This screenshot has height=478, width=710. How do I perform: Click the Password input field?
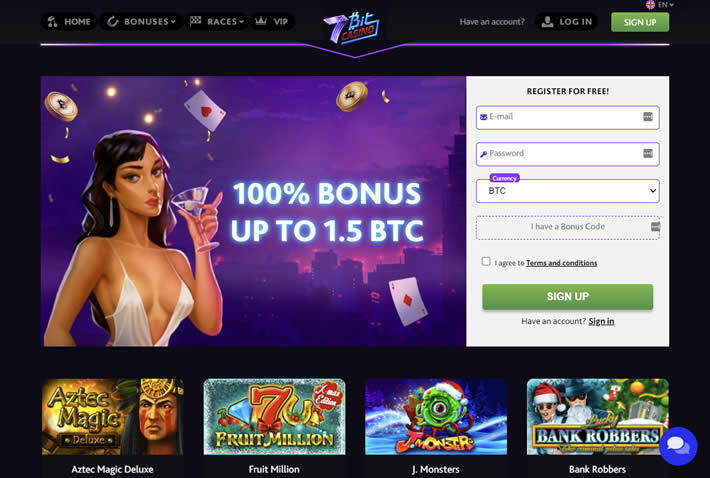point(567,154)
